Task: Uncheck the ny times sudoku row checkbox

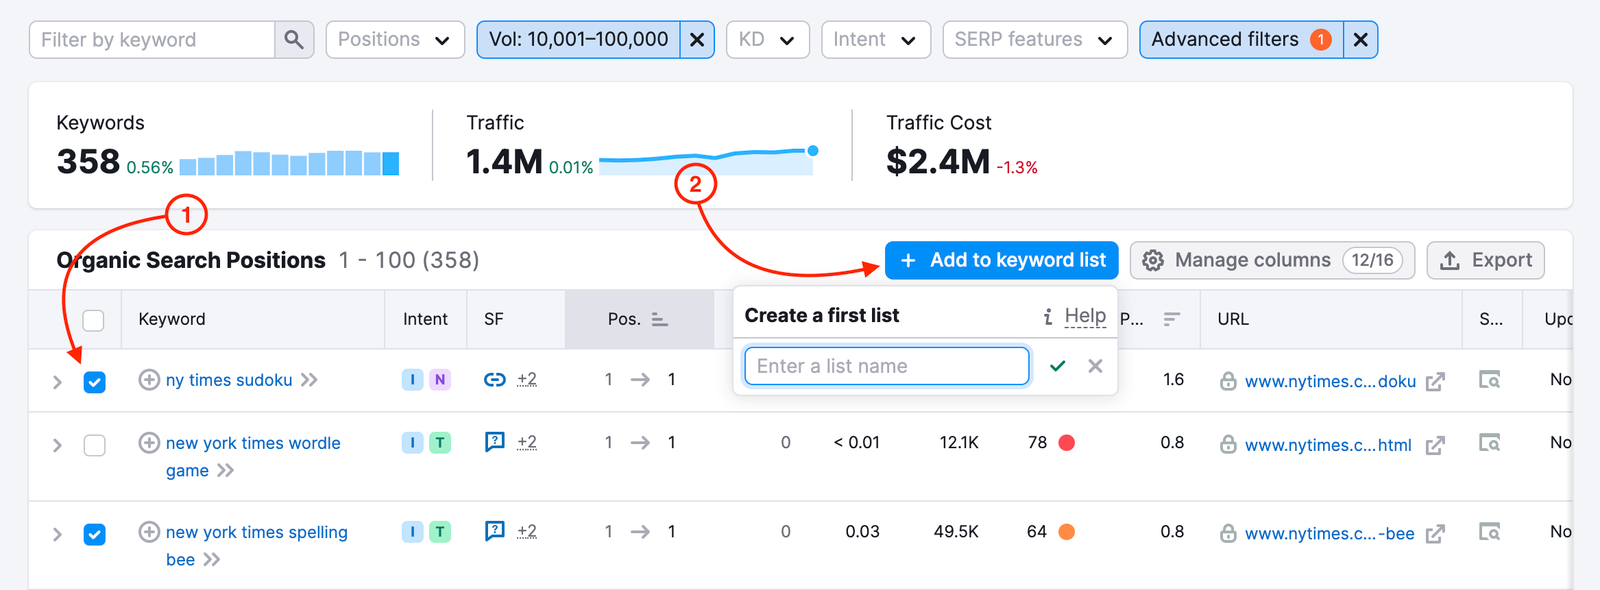Action: pyautogui.click(x=95, y=382)
